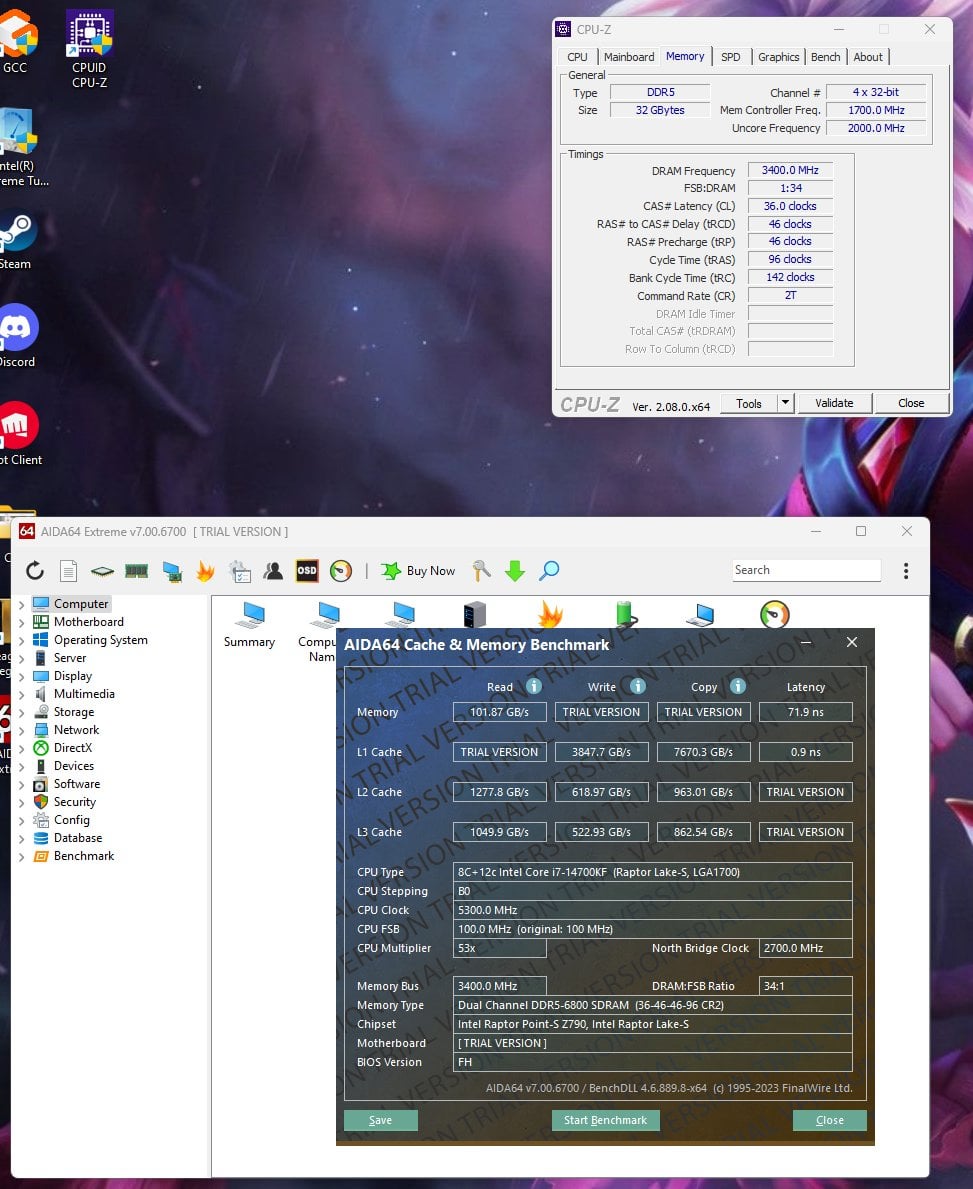Image resolution: width=973 pixels, height=1189 pixels.
Task: Click the user silhouette toolbar icon
Action: coord(273,571)
